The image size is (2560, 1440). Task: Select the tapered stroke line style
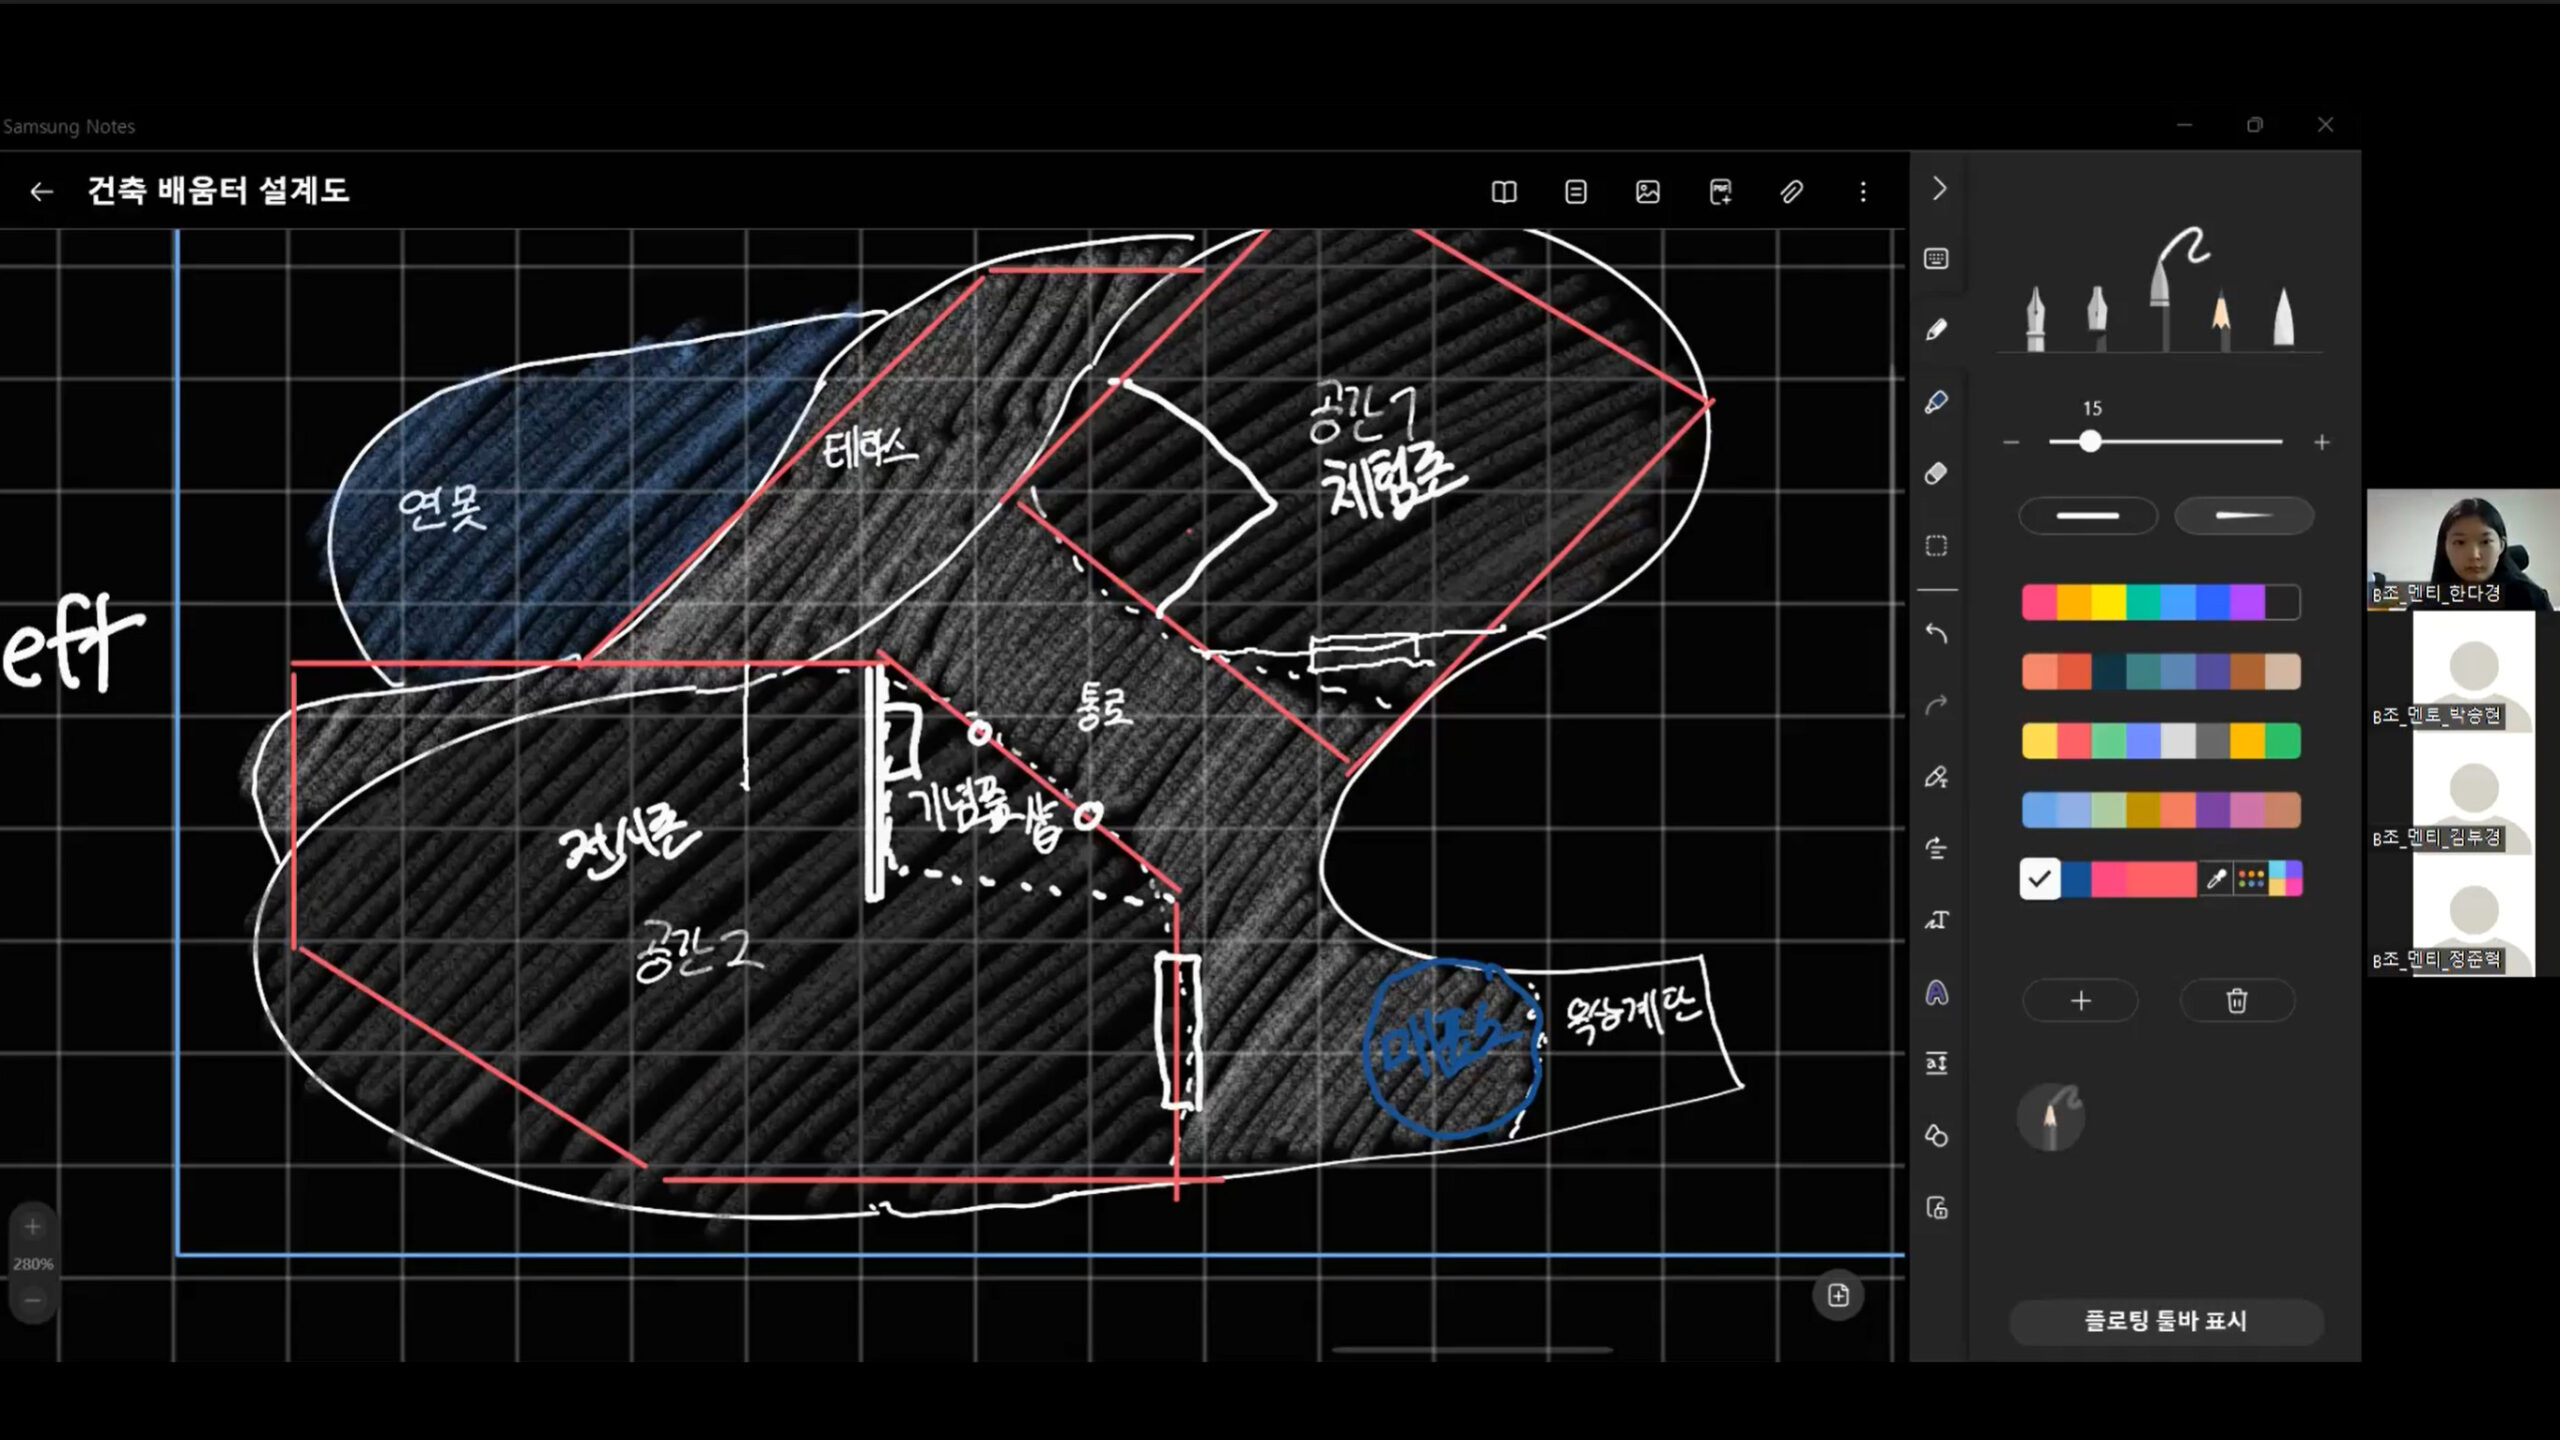pos(2244,516)
